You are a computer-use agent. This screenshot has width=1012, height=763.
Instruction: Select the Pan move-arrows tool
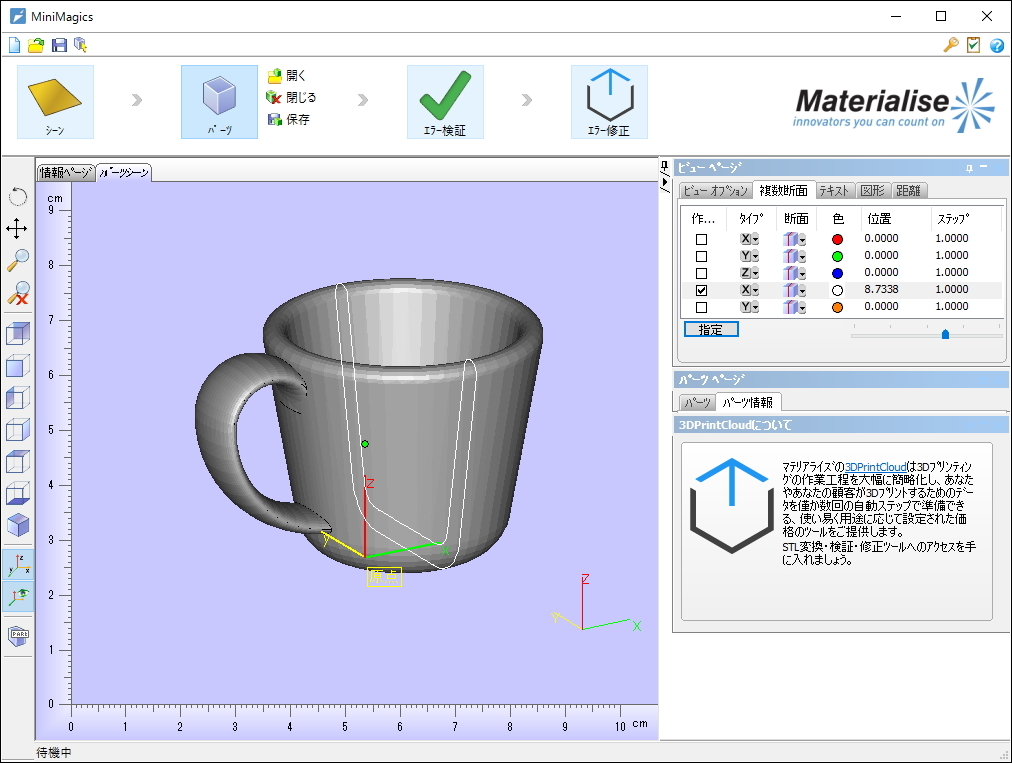click(x=17, y=229)
